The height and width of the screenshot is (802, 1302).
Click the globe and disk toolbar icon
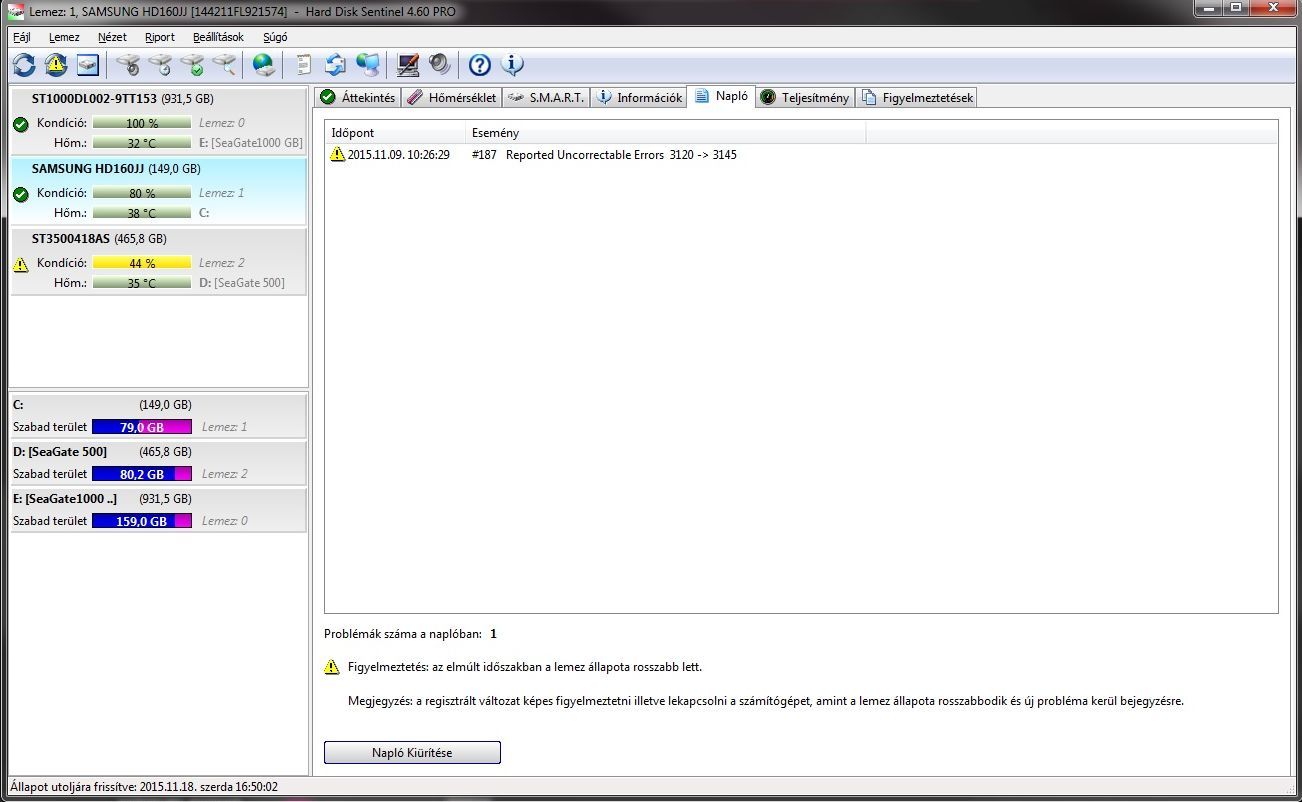pyautogui.click(x=263, y=65)
